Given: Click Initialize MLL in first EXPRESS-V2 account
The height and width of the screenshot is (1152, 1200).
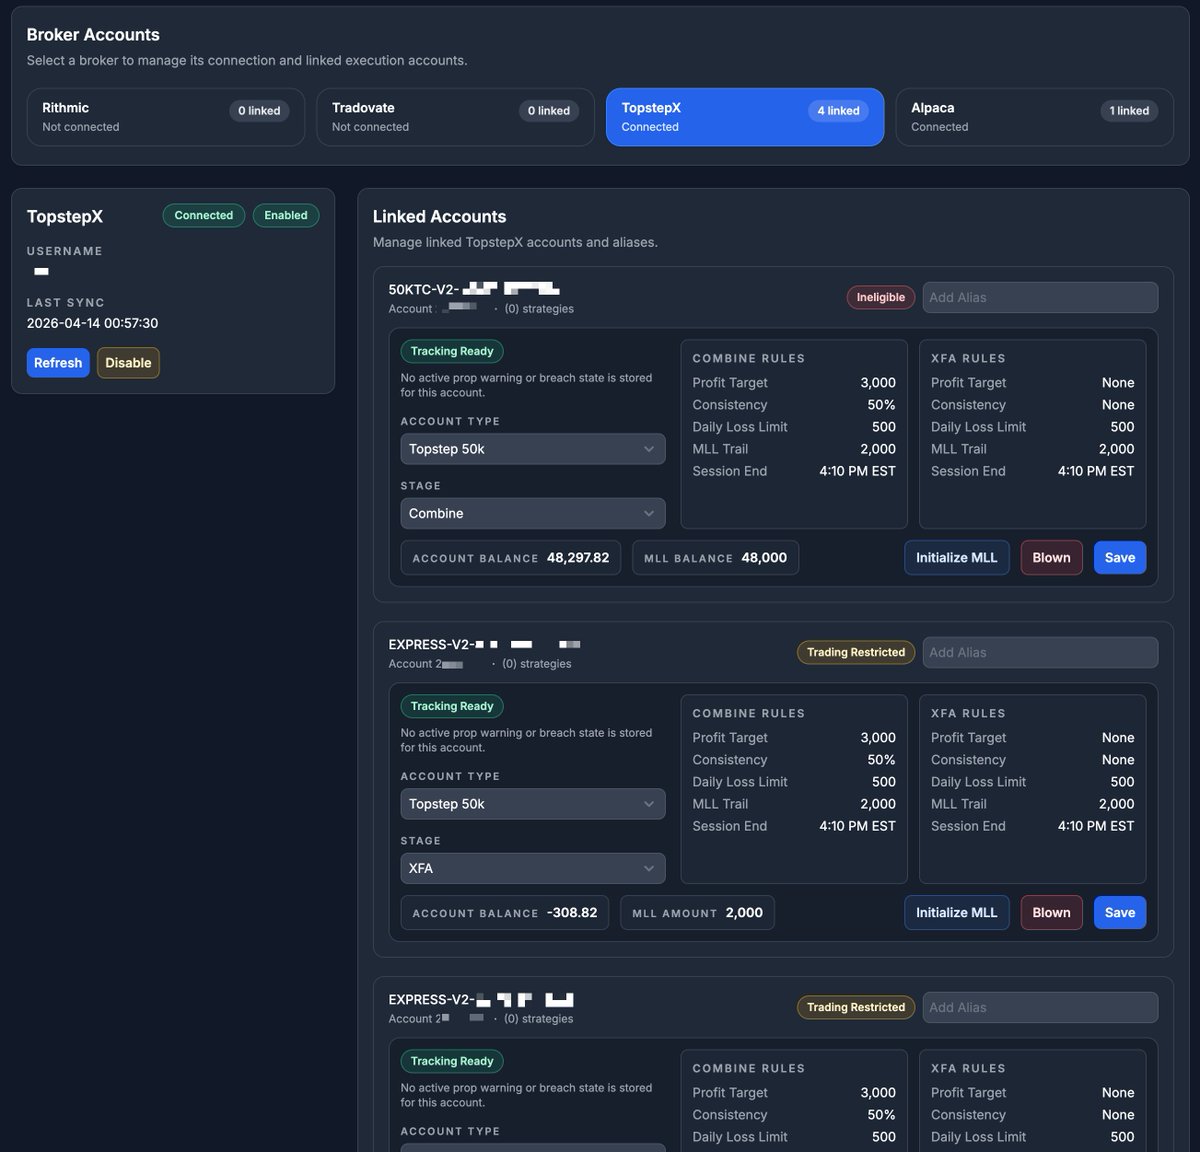Looking at the screenshot, I should 956,913.
